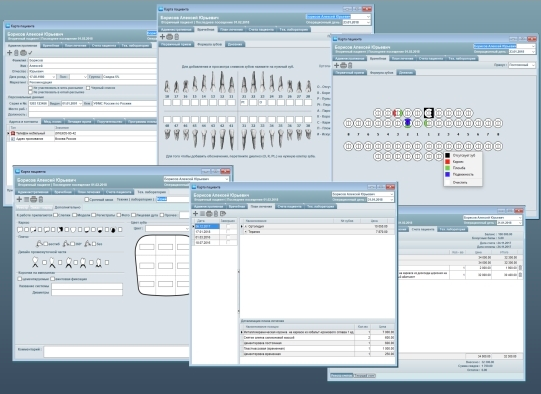Screen dimensions: 541x394
Task: Open the birth date dropdown in the Административная window
Action: (x=53, y=77)
